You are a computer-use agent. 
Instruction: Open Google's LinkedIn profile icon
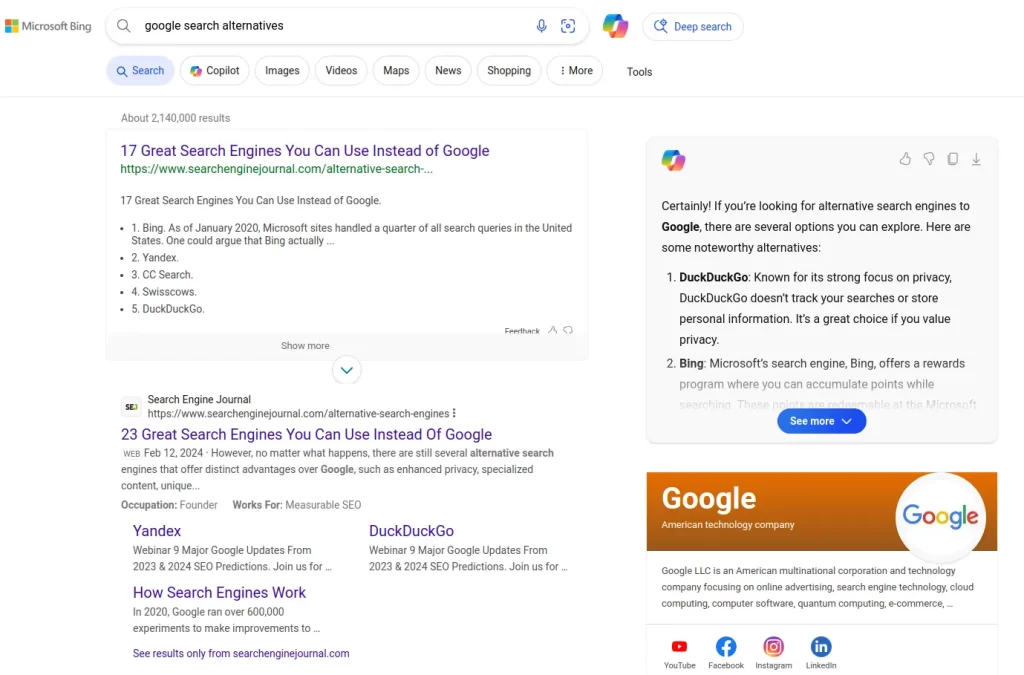click(x=821, y=647)
